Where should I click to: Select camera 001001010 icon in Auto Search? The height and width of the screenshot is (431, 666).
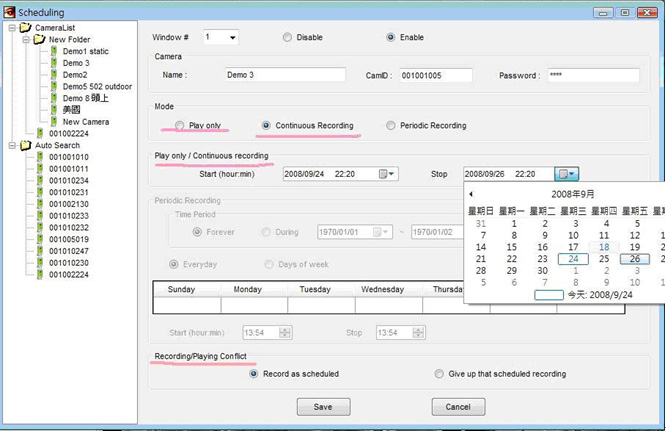point(40,157)
